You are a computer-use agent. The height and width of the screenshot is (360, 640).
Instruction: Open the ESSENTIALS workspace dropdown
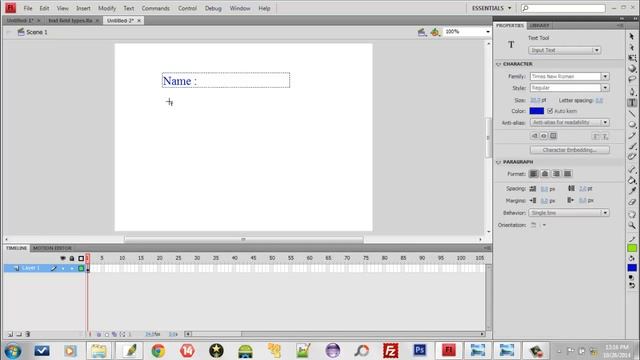(x=491, y=8)
